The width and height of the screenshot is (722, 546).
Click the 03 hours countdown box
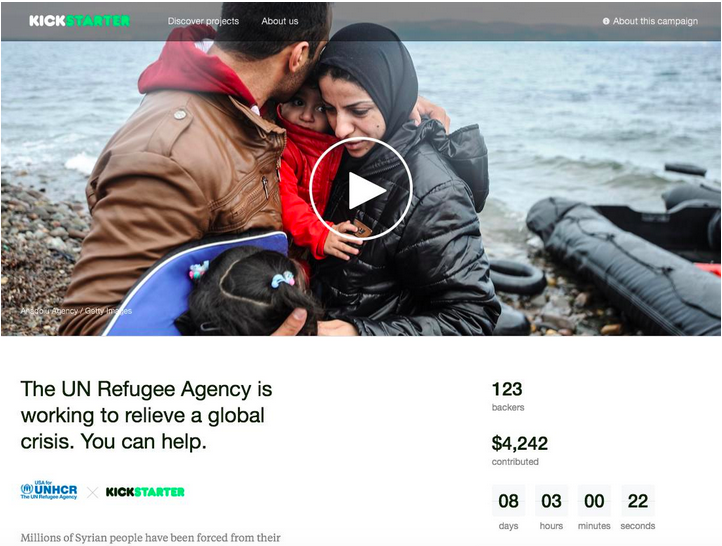coord(551,501)
